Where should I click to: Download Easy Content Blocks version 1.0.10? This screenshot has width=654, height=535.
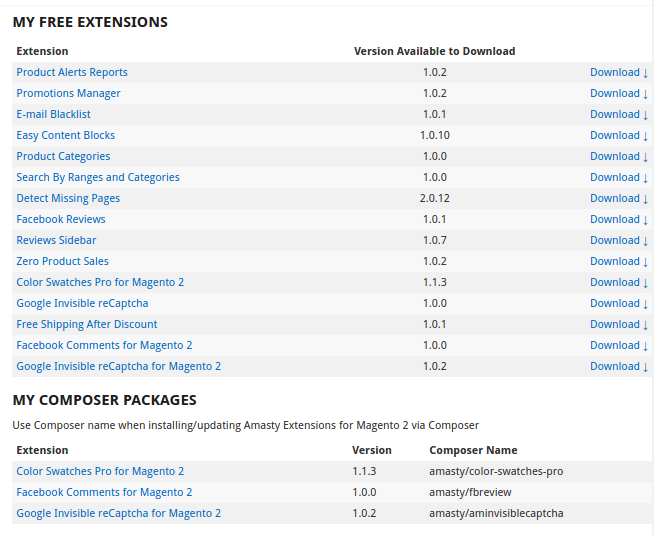point(619,135)
